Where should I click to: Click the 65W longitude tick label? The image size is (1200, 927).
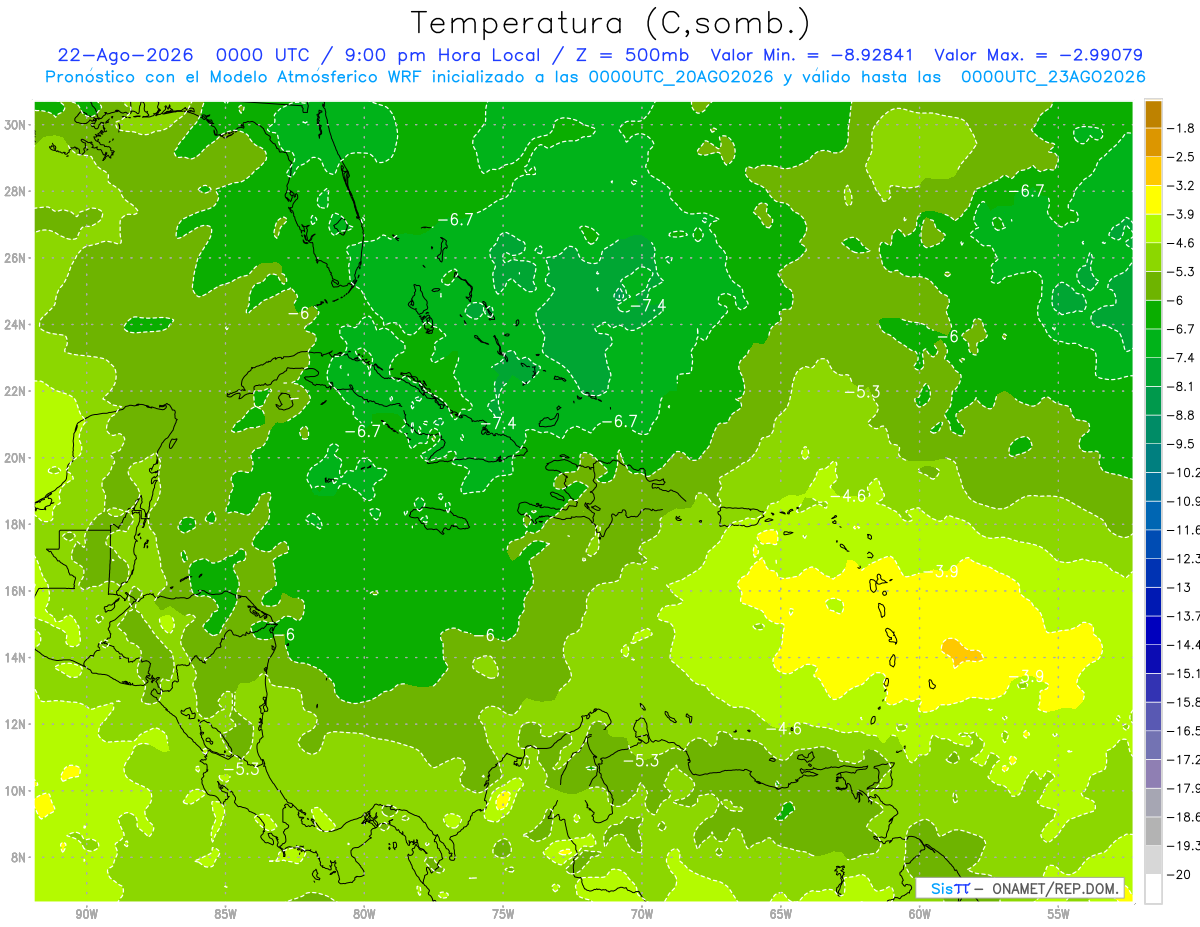tap(781, 915)
